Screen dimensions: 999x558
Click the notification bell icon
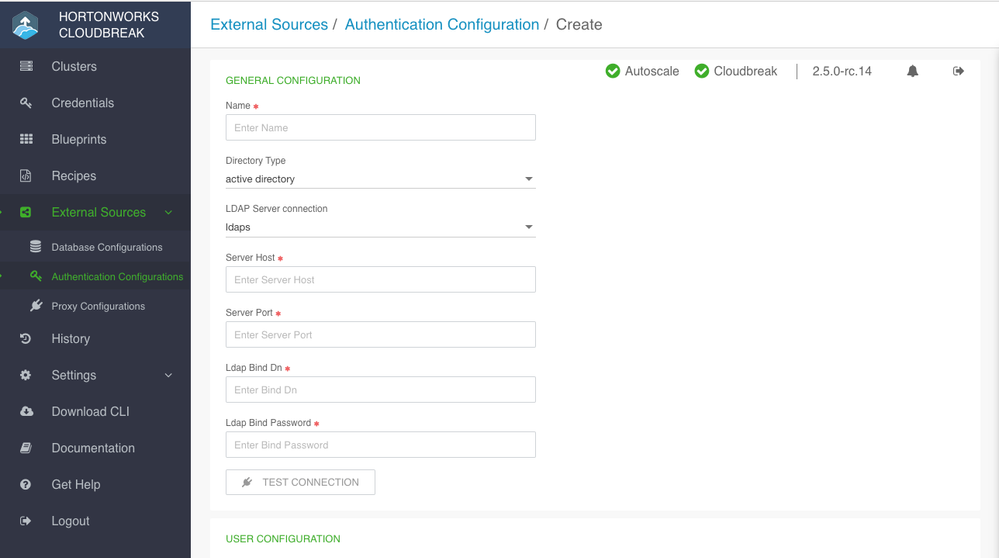pyautogui.click(x=912, y=71)
